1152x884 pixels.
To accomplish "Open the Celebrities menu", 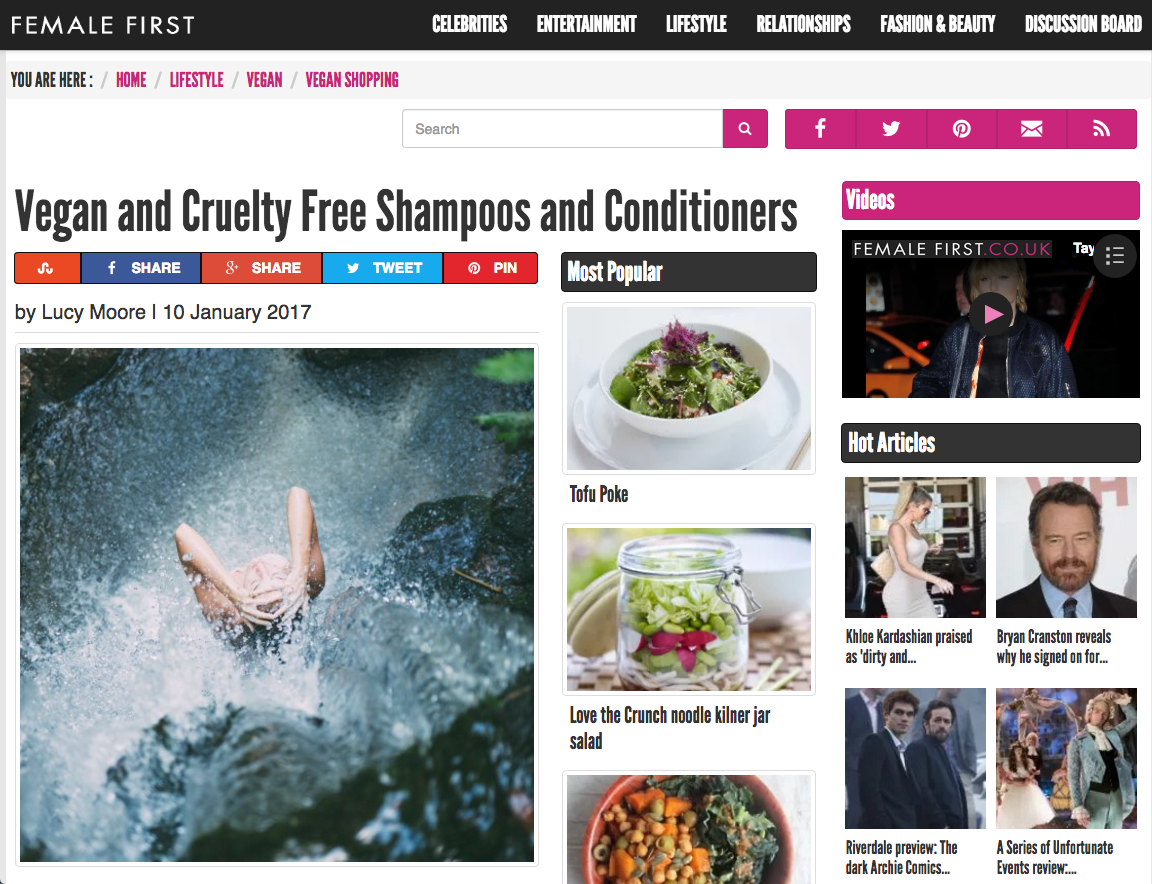I will pyautogui.click(x=469, y=24).
